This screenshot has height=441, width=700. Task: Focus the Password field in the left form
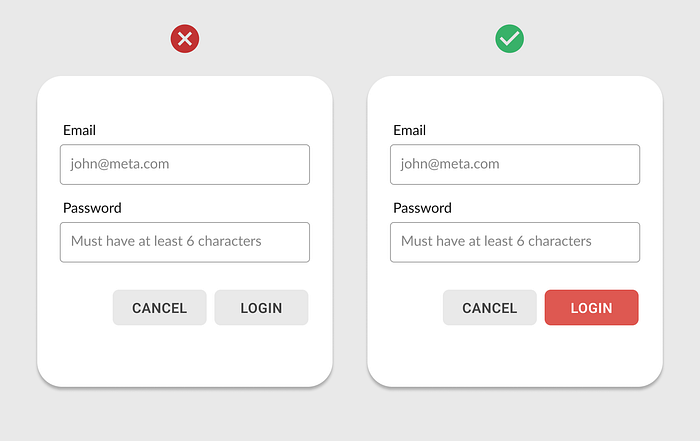[x=185, y=242]
